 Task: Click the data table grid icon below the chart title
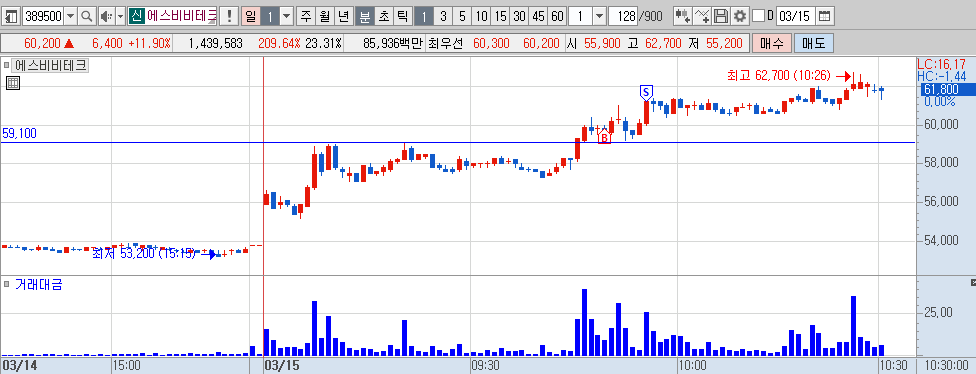click(13, 83)
